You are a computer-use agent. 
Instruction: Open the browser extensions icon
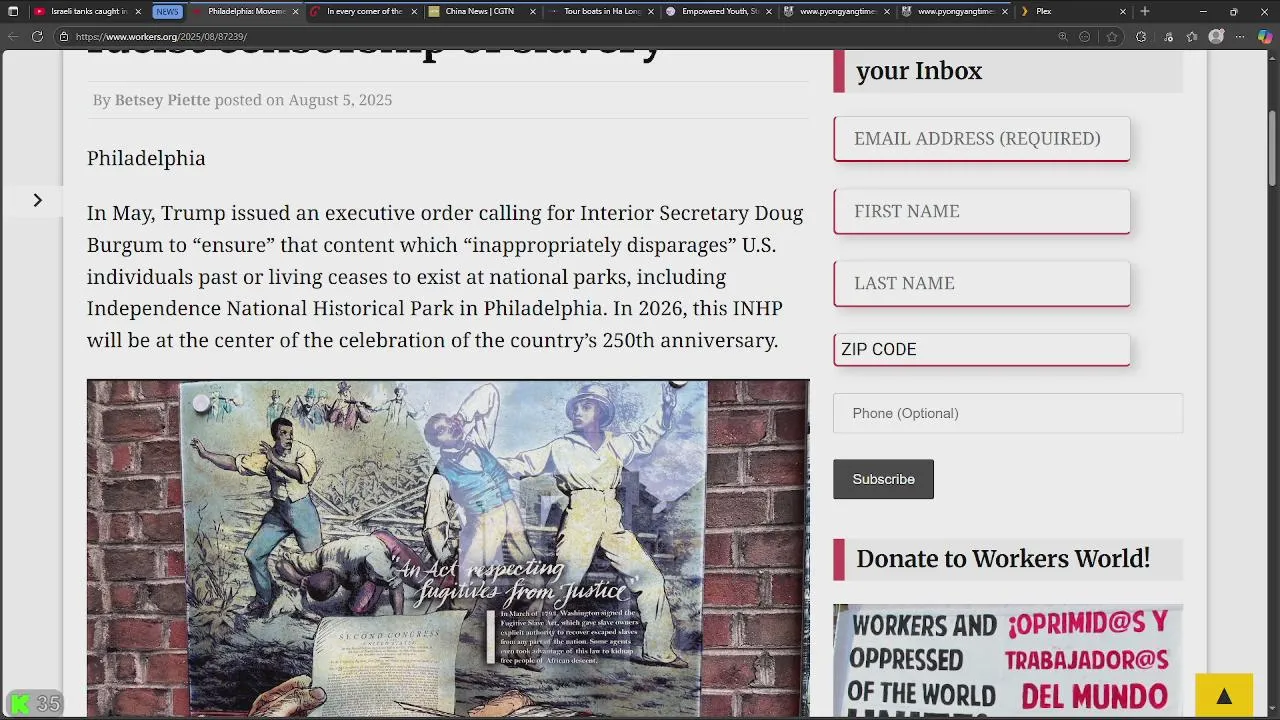point(1141,37)
